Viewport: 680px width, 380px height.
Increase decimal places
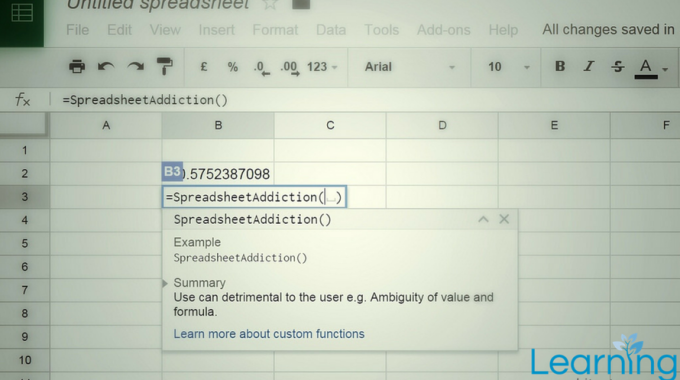coord(290,68)
